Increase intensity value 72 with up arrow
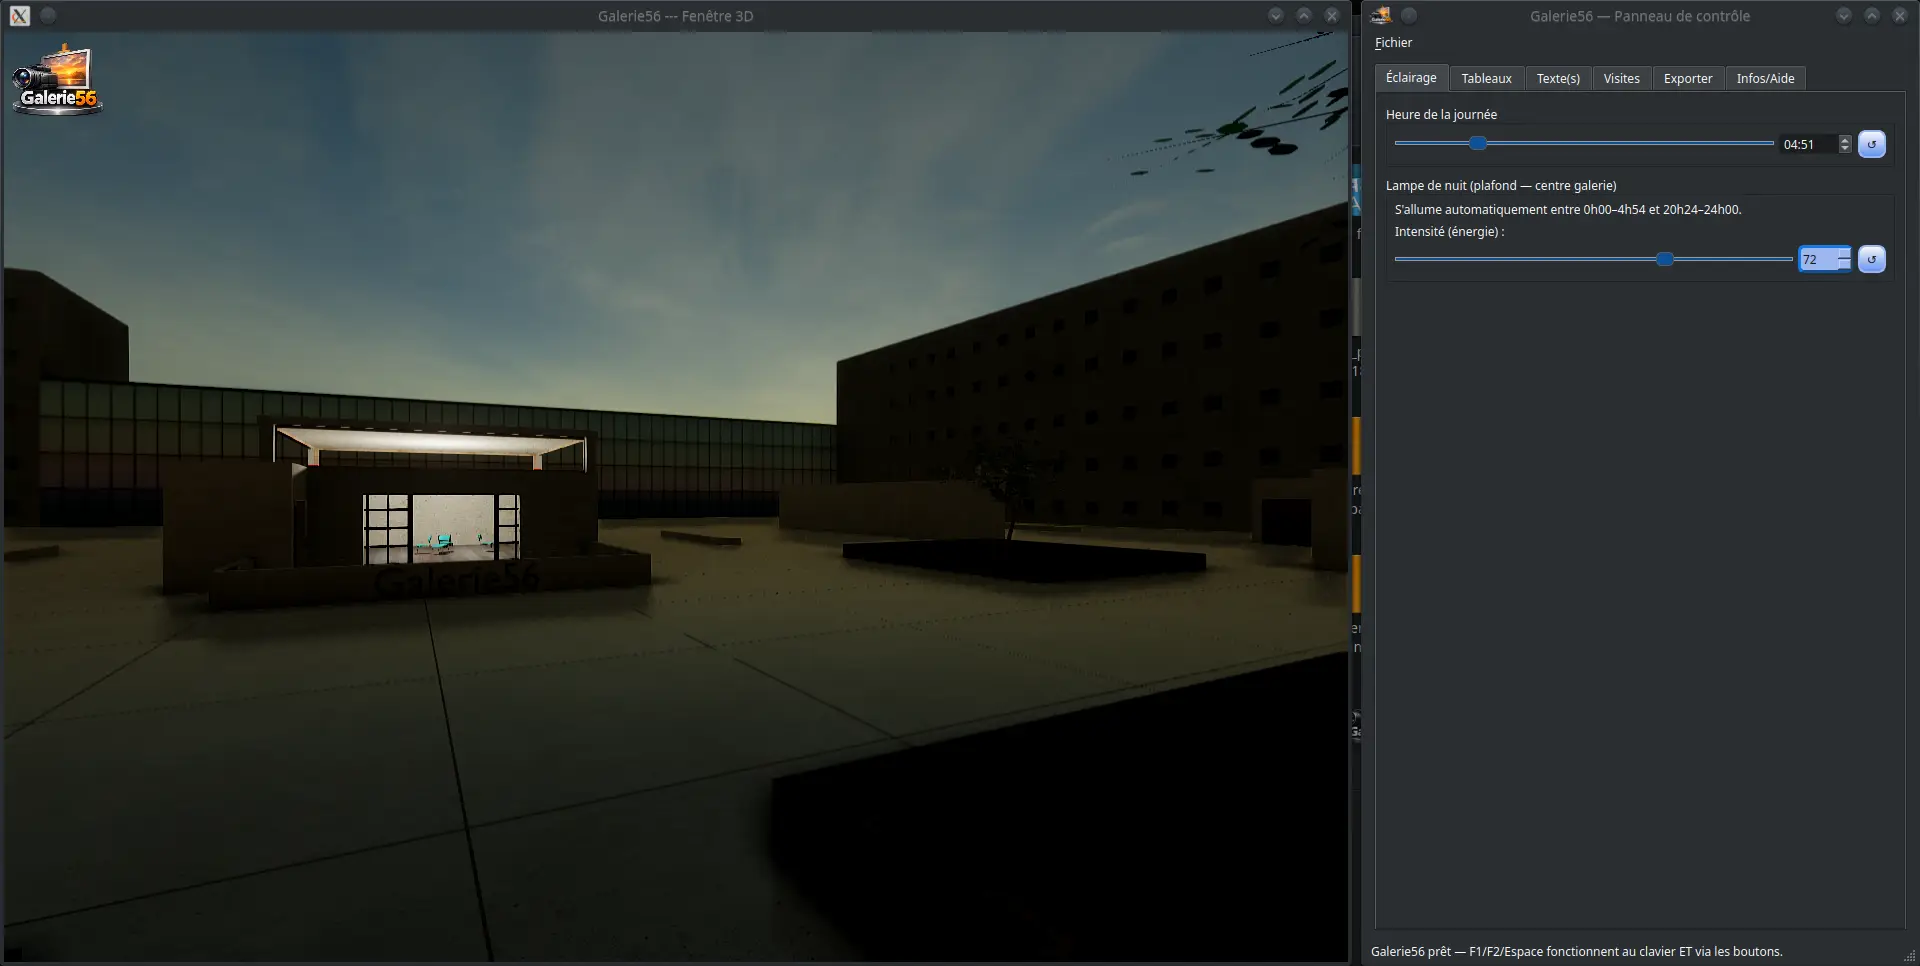The image size is (1920, 966). [x=1844, y=254]
